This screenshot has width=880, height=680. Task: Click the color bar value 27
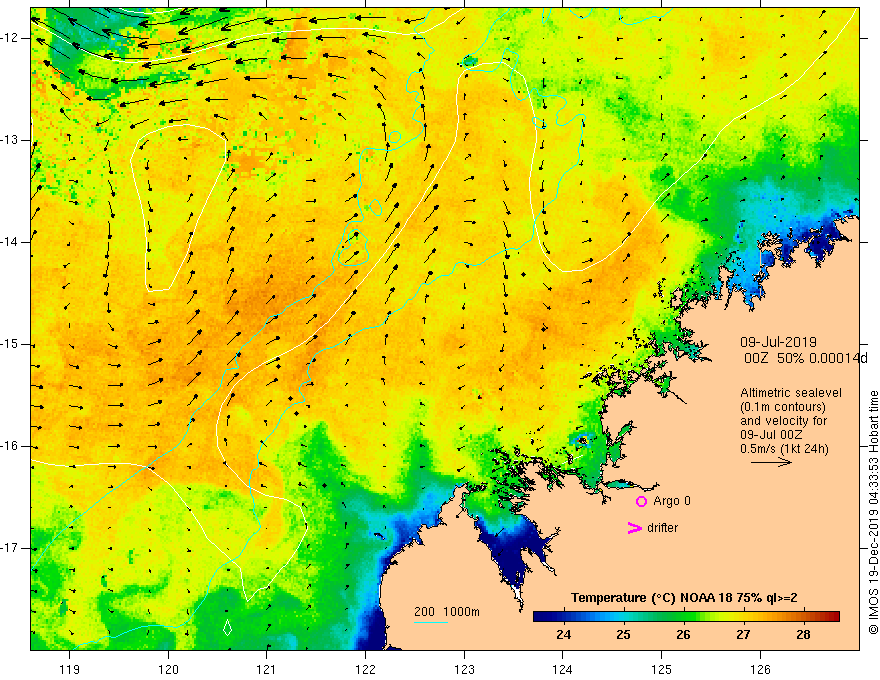click(x=743, y=635)
